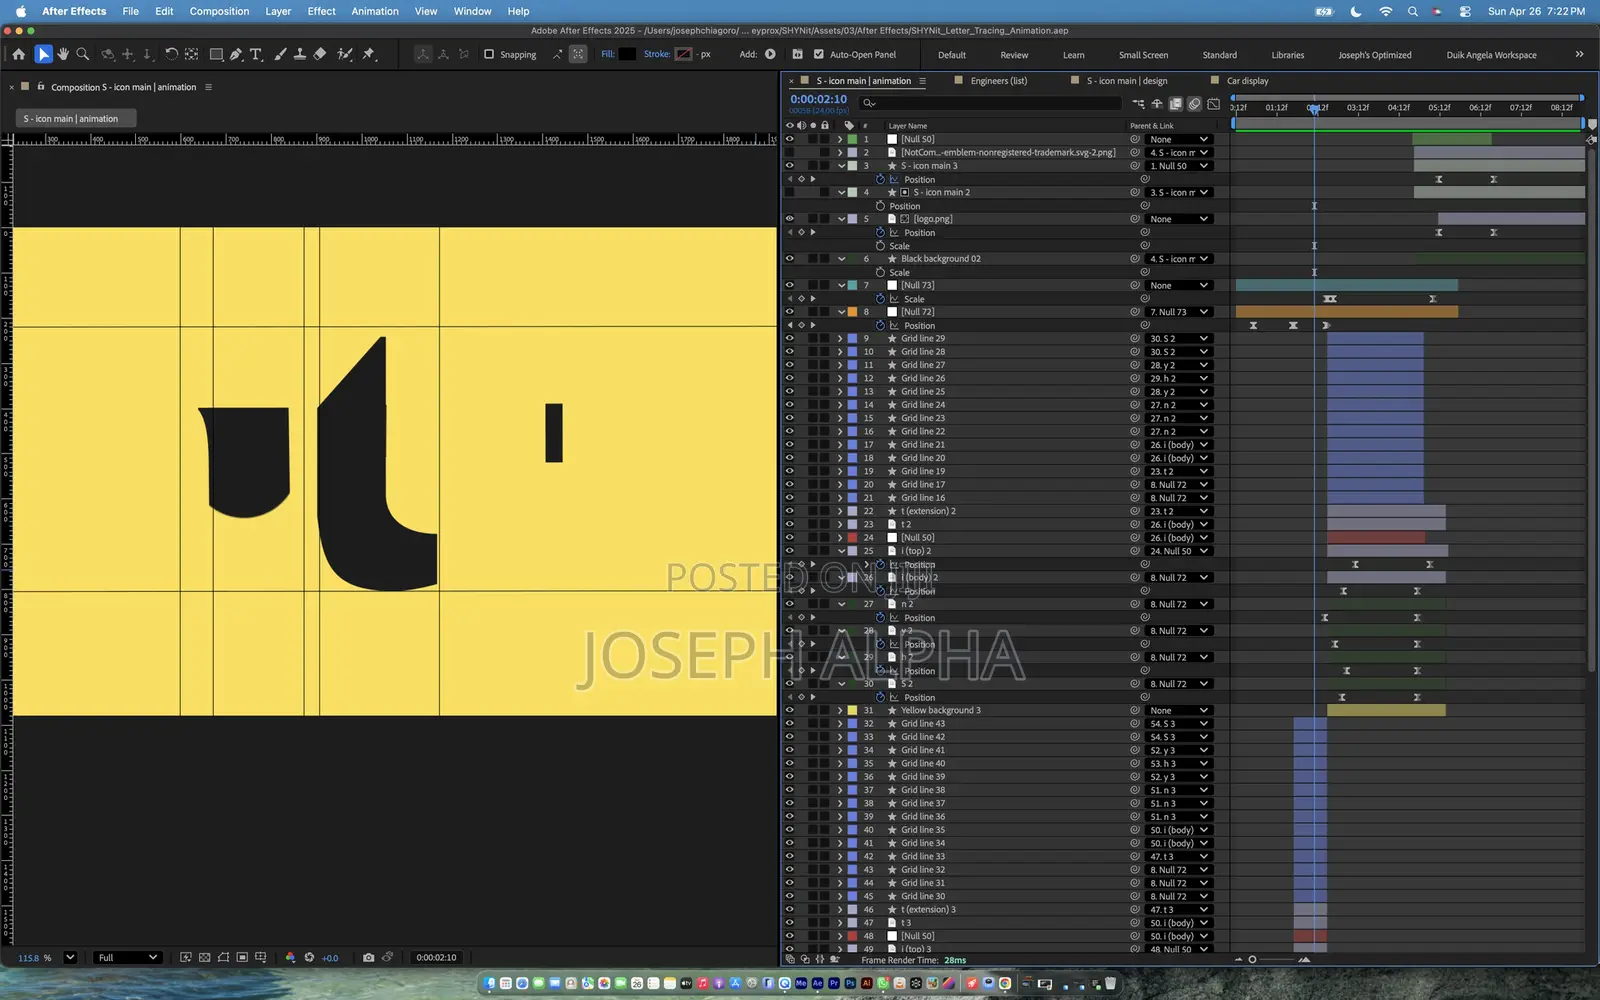Open parent dropdown for [logo.png] layer

1179,219
